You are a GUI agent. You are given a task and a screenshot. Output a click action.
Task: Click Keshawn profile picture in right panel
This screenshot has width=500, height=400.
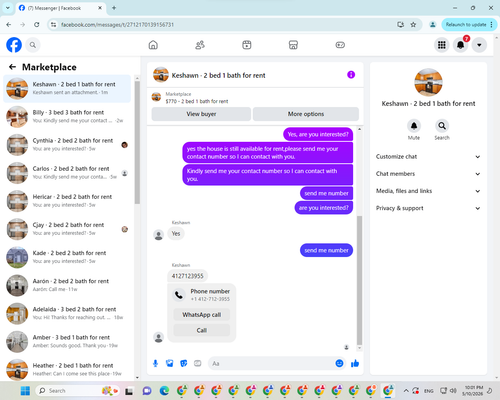click(428, 82)
